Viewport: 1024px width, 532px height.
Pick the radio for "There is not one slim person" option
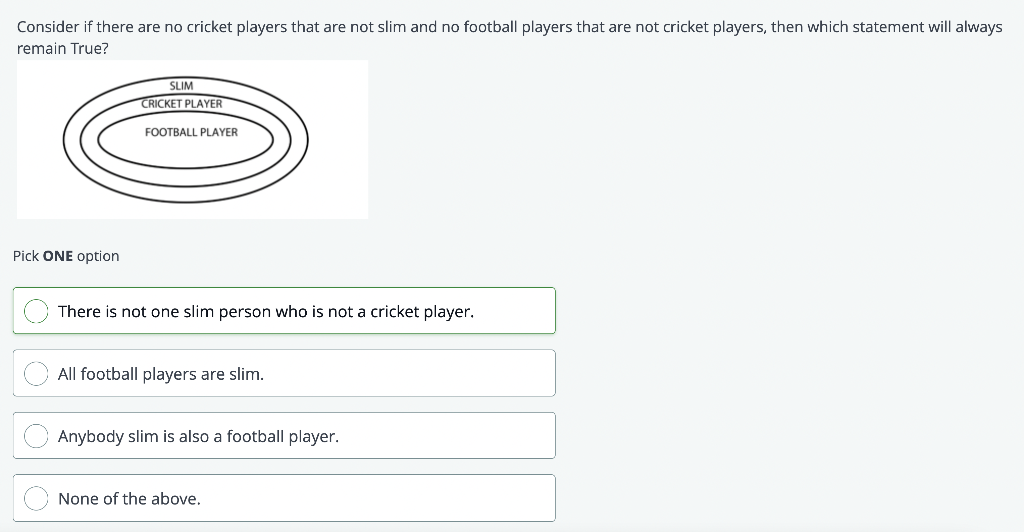[x=37, y=312]
